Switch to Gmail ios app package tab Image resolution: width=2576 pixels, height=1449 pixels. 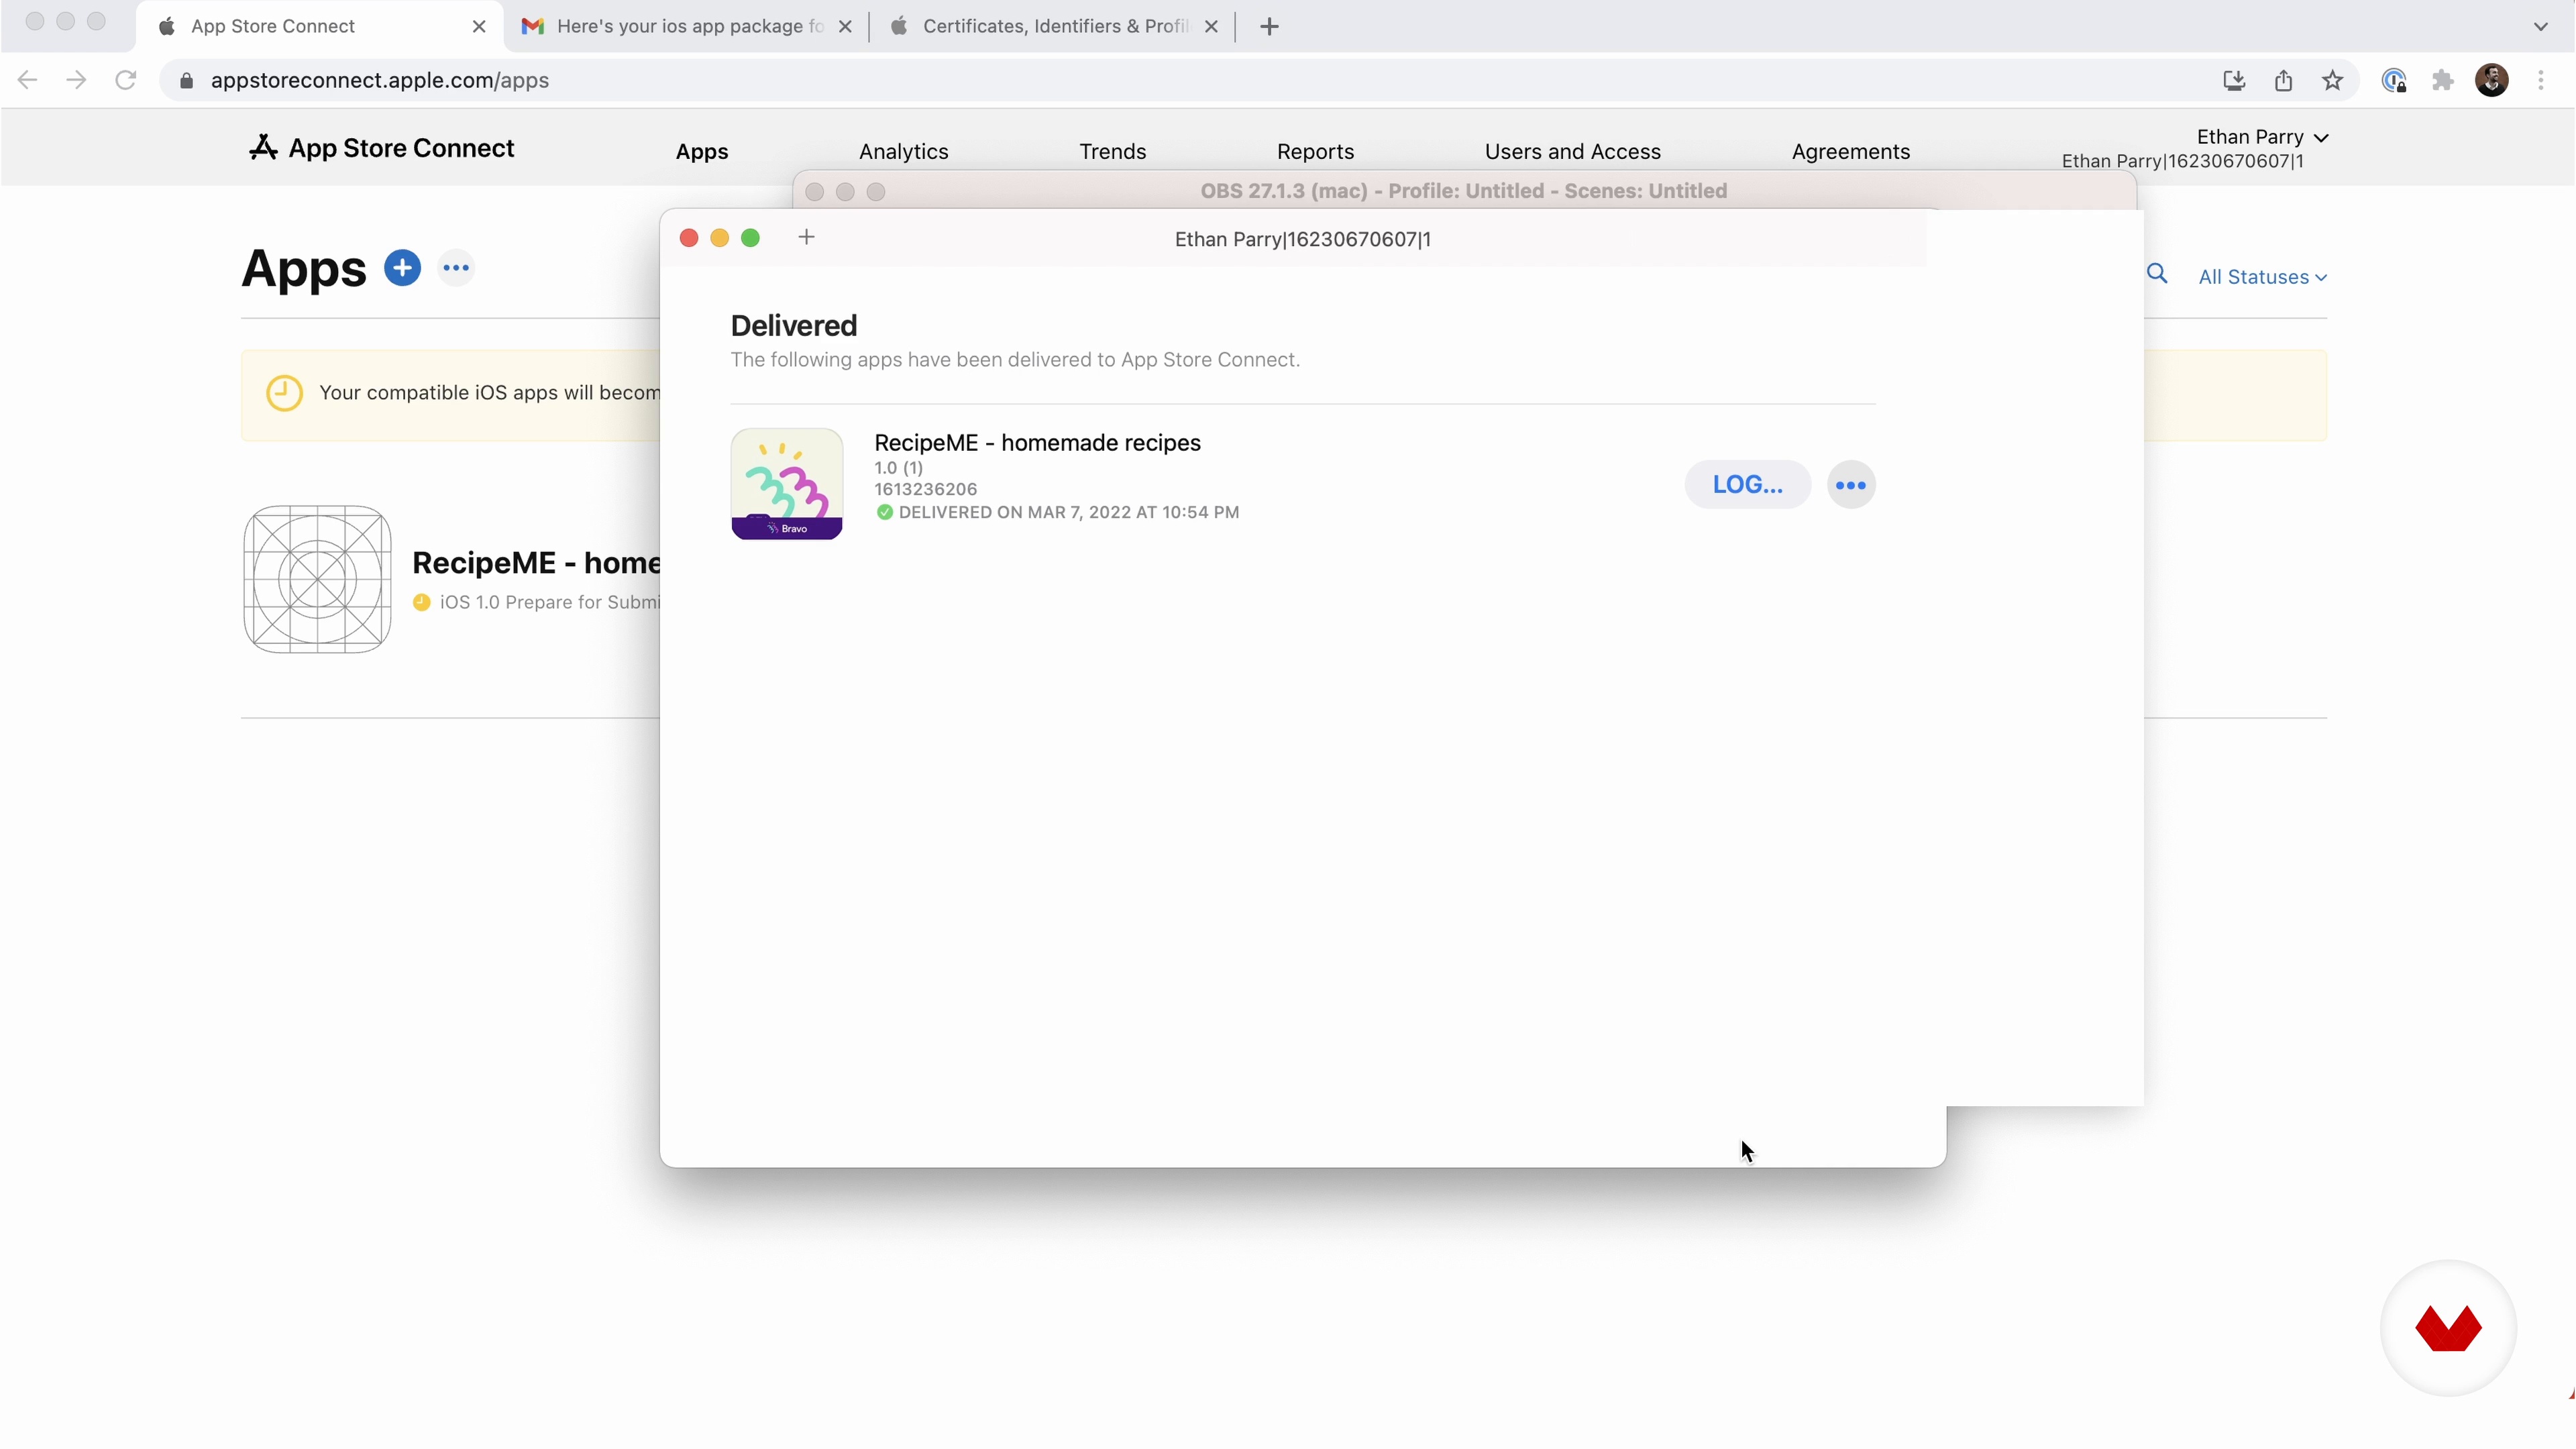(685, 26)
